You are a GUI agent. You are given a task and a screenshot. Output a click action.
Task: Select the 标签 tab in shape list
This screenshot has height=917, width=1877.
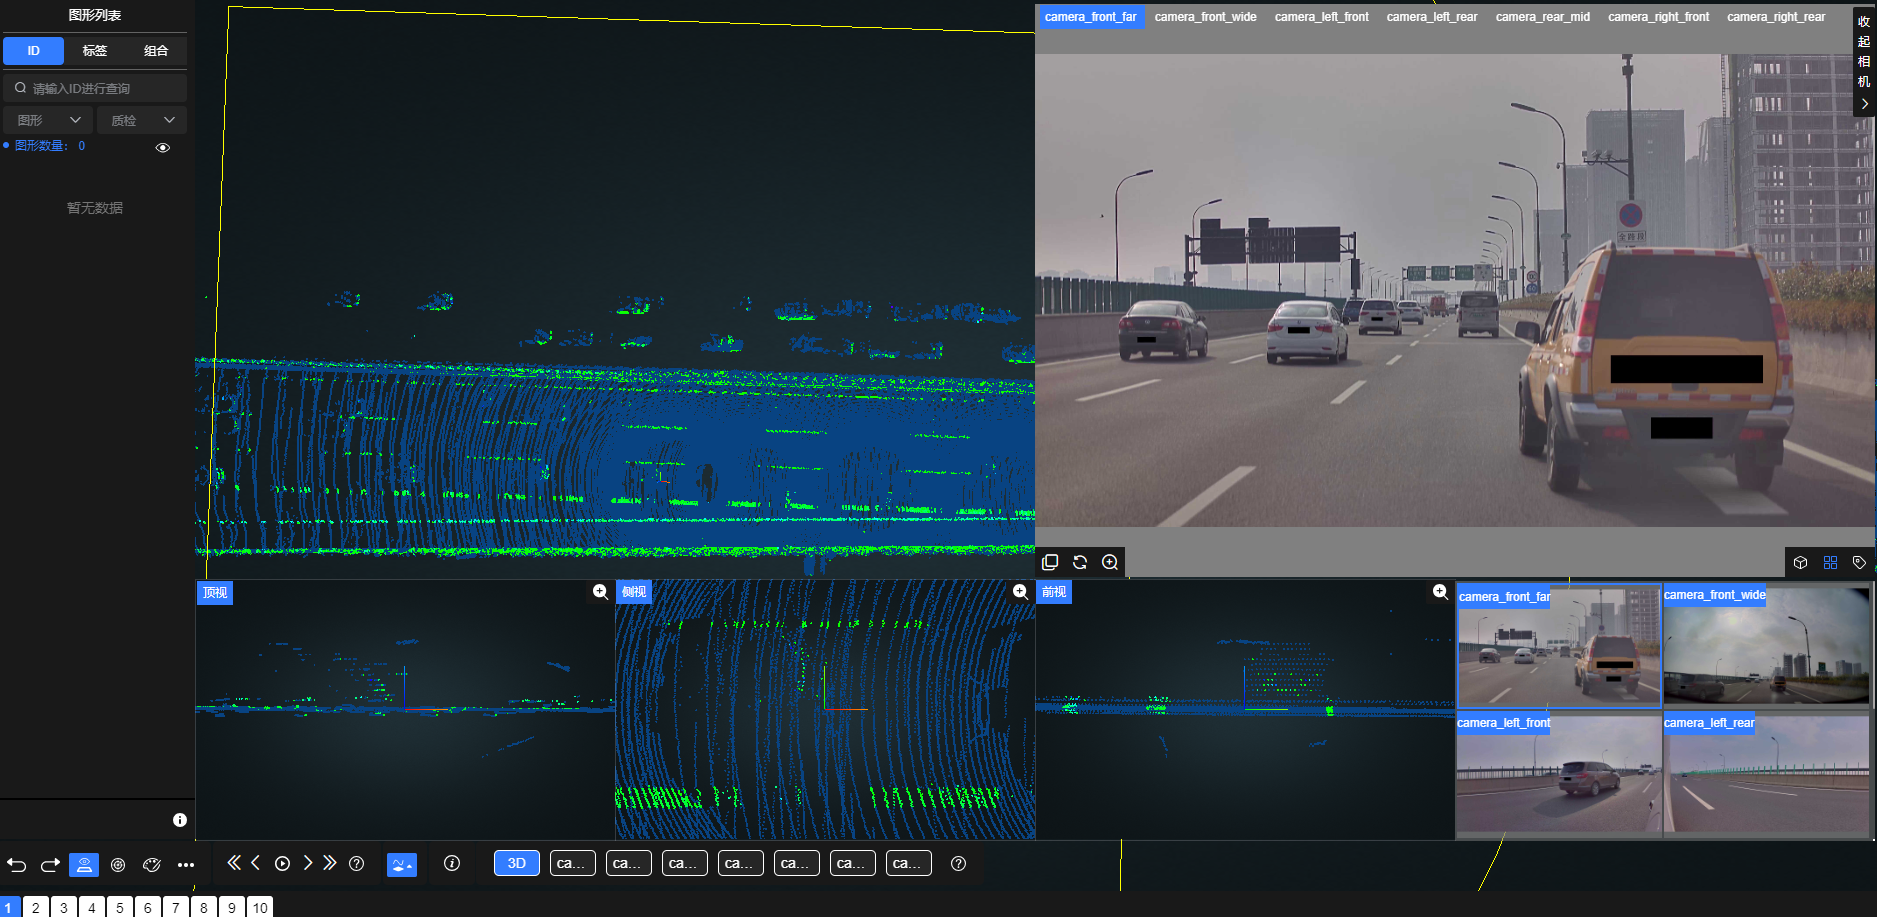[95, 50]
